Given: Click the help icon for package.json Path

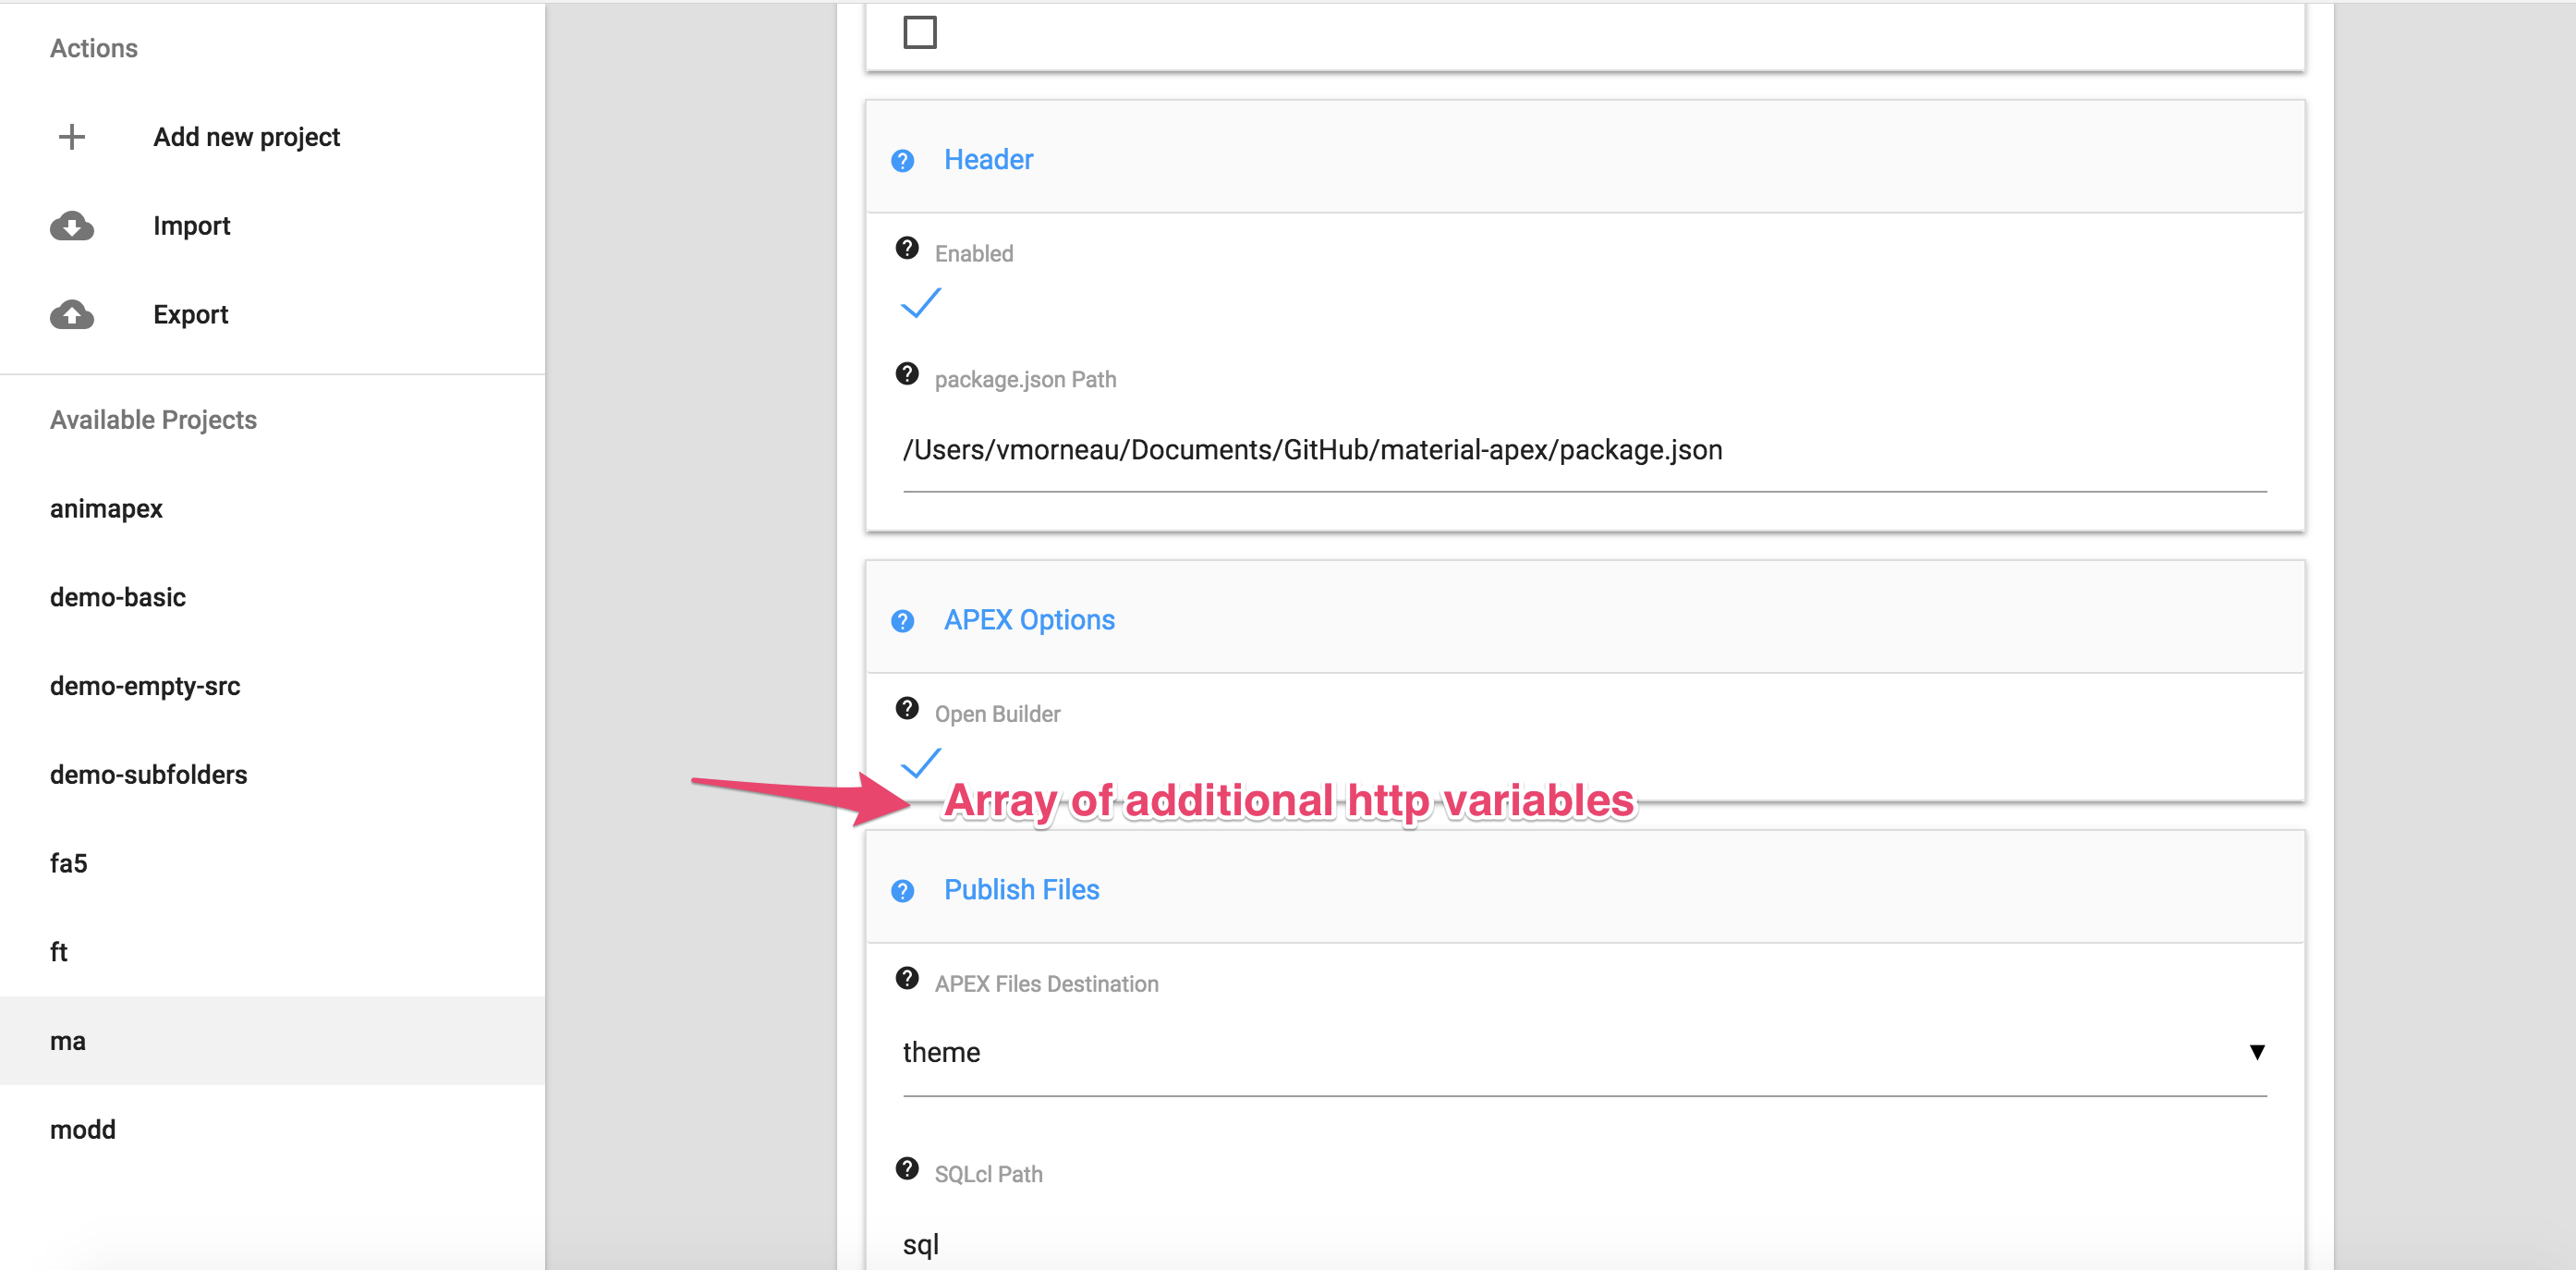Looking at the screenshot, I should tap(906, 373).
